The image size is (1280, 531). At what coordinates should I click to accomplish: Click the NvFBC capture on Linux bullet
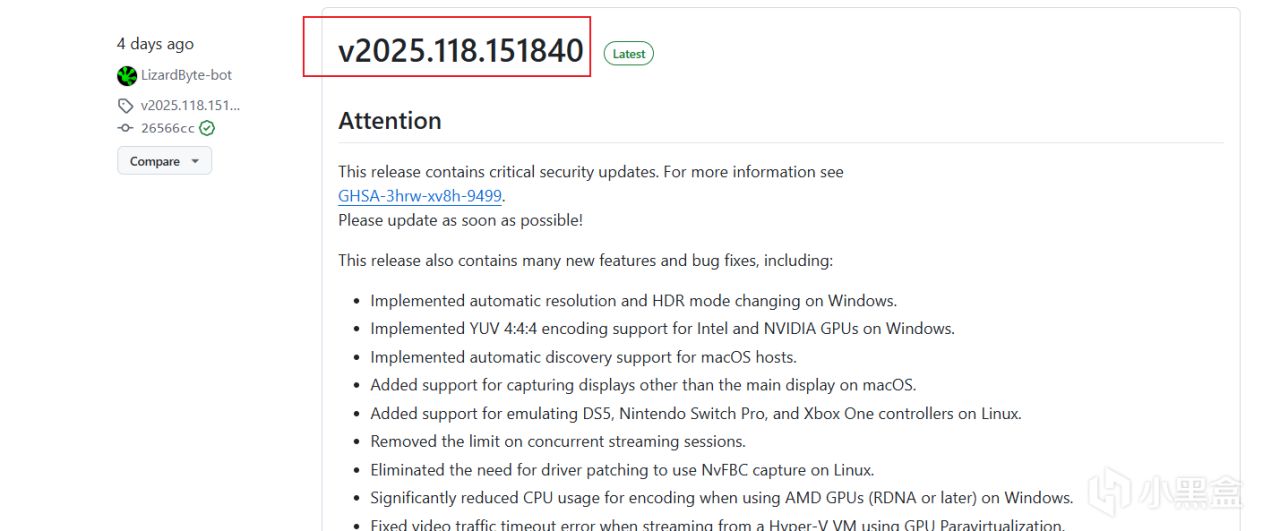[622, 469]
